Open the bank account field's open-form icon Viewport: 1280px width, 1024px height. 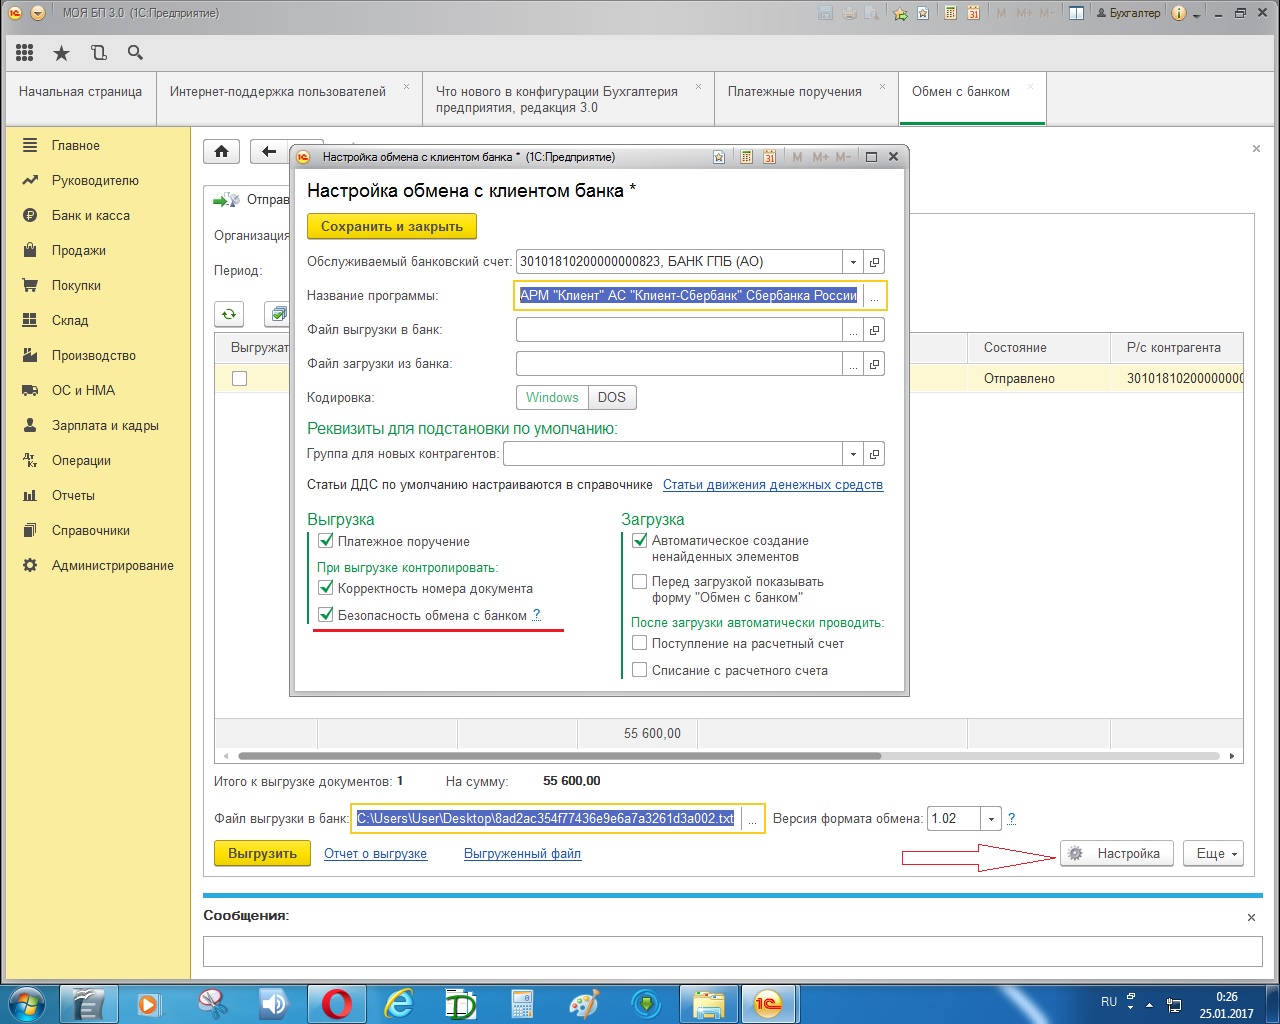874,262
